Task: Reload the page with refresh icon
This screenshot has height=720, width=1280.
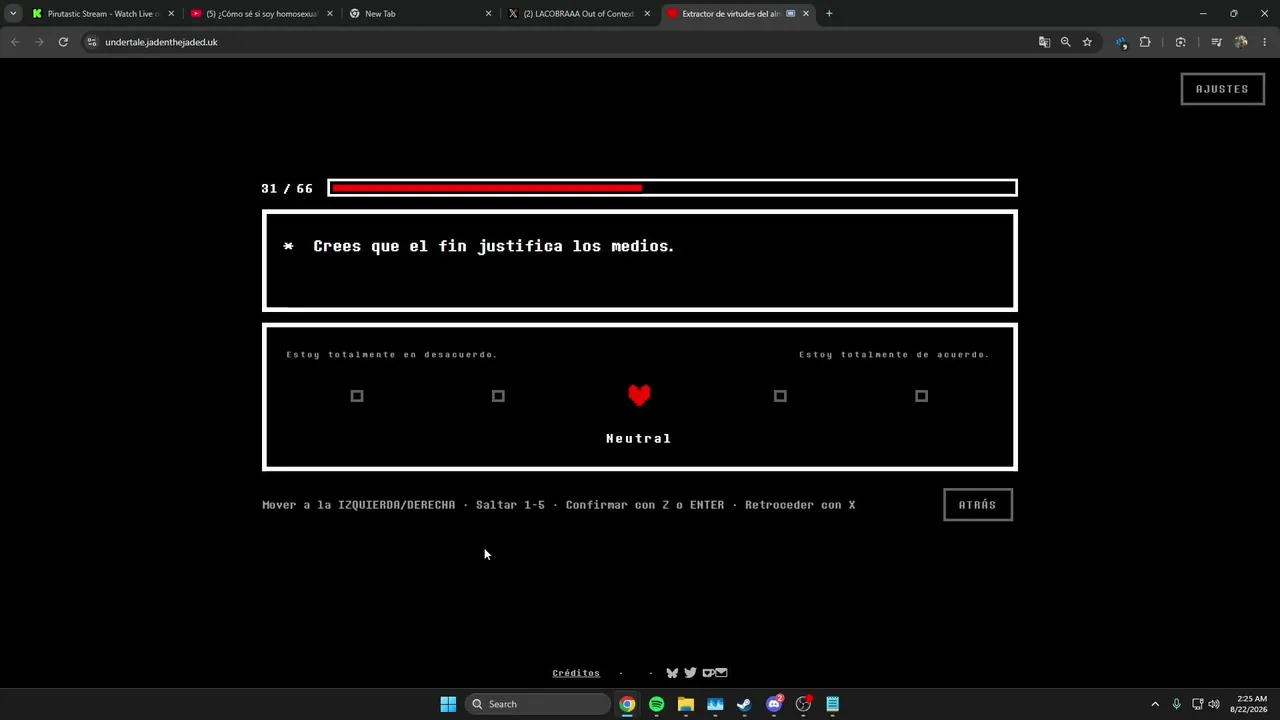Action: [x=63, y=42]
